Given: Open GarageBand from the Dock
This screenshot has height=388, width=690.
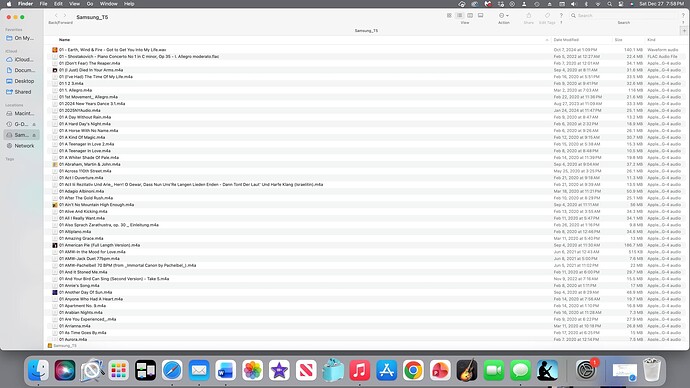Looking at the screenshot, I should [467, 370].
